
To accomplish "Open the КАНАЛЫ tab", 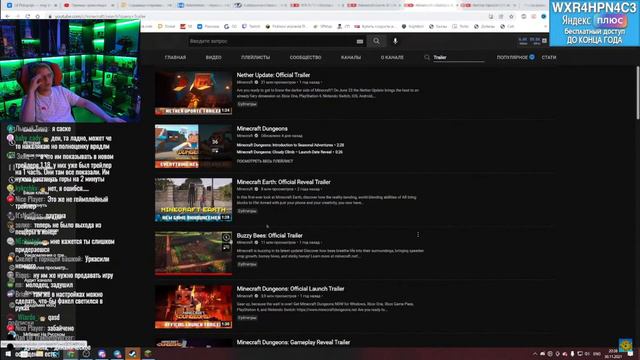I will click(351, 58).
